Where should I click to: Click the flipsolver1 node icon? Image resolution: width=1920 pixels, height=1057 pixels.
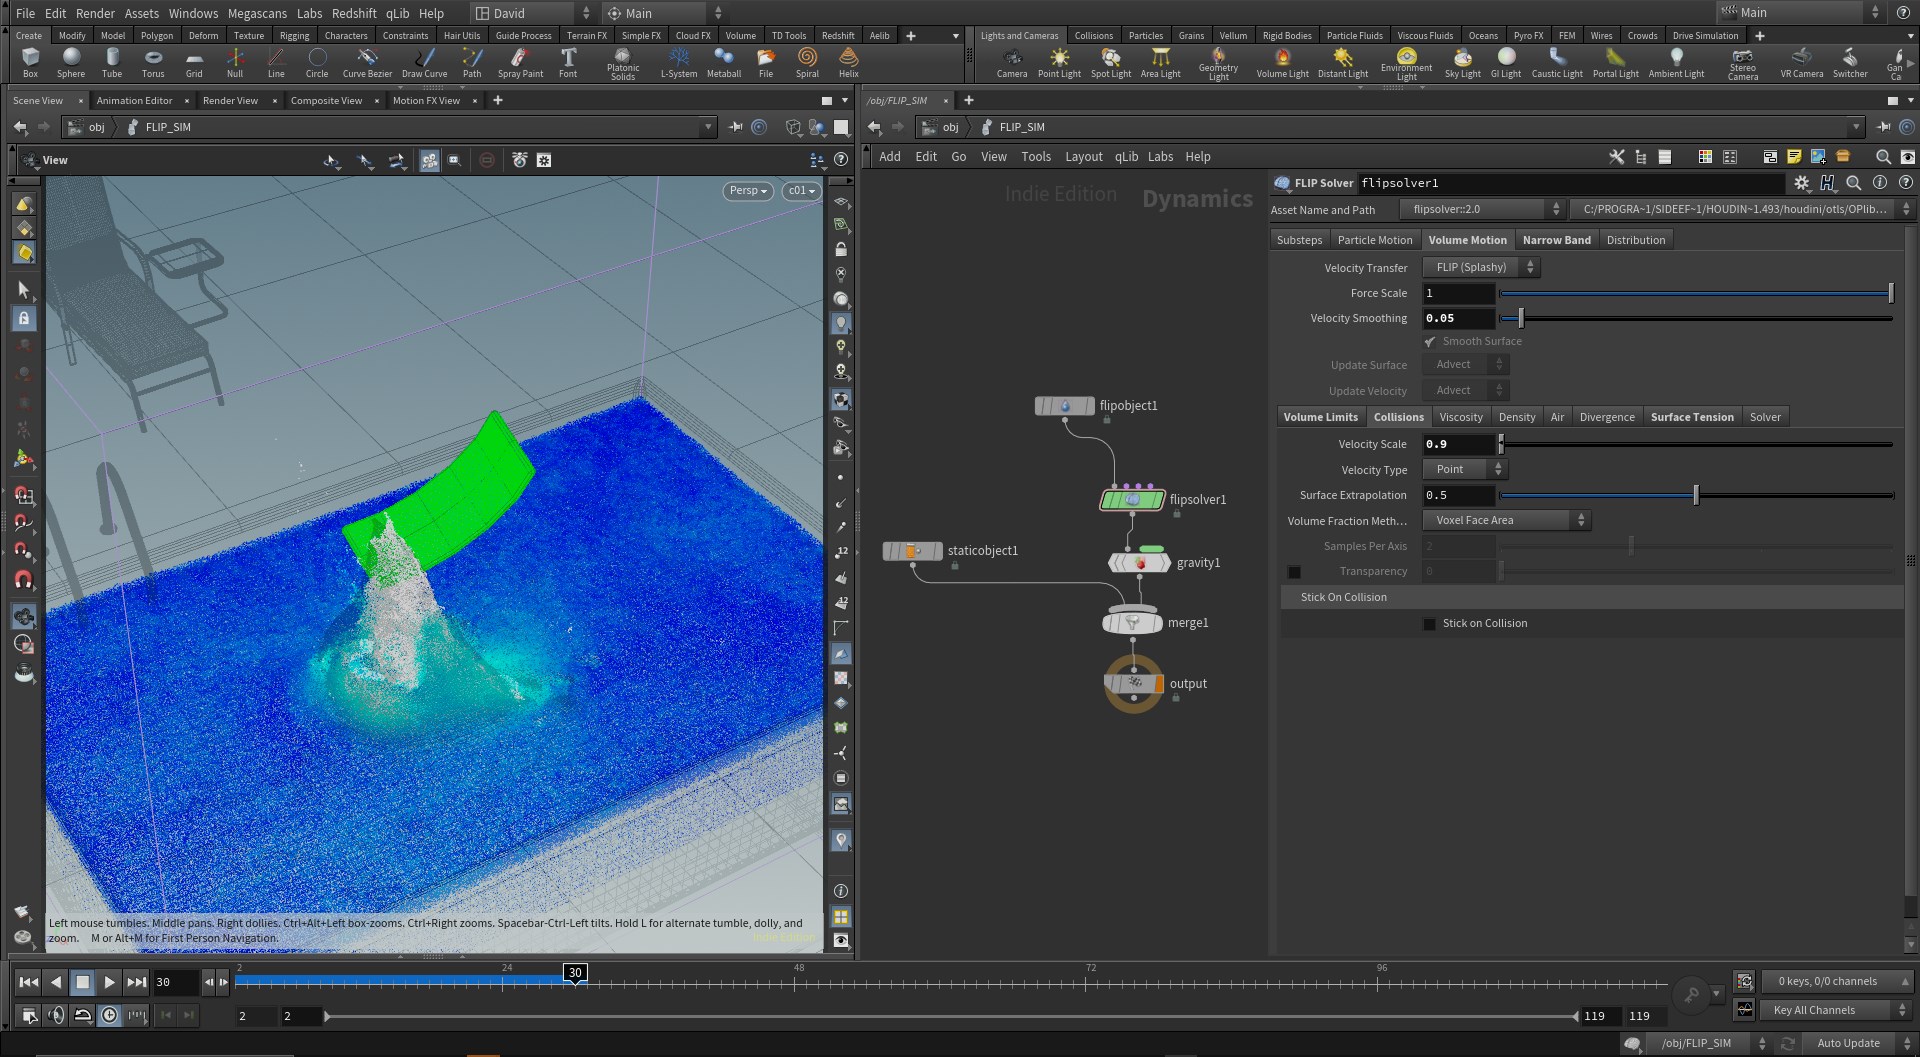[x=1132, y=499]
